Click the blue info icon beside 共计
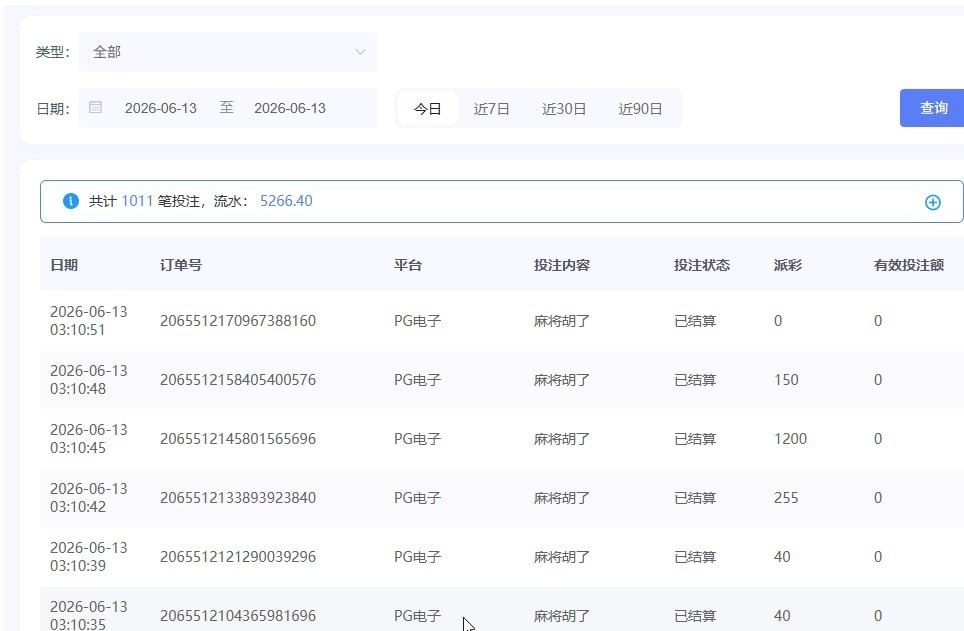Screen dimensions: 964x631 click(71, 201)
